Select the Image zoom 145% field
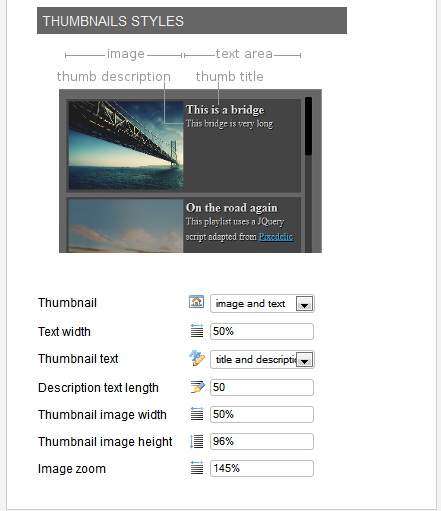 coord(262,468)
